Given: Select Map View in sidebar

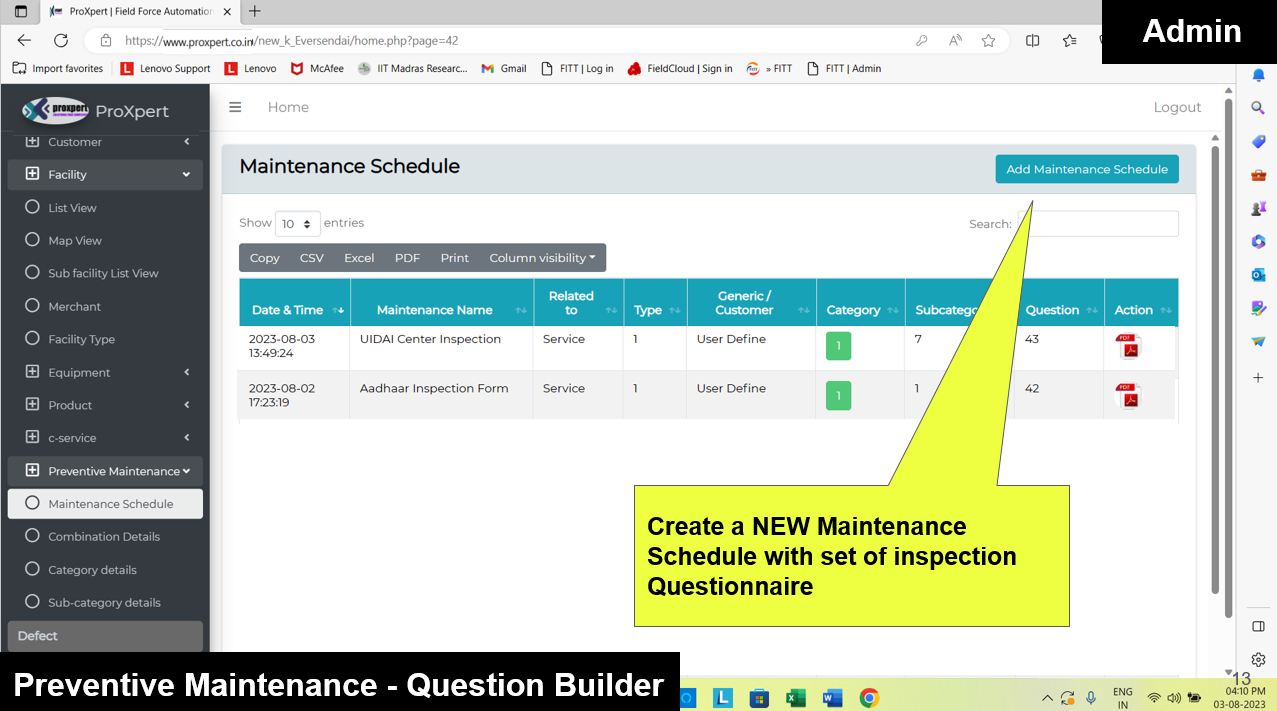Looking at the screenshot, I should [x=75, y=241].
